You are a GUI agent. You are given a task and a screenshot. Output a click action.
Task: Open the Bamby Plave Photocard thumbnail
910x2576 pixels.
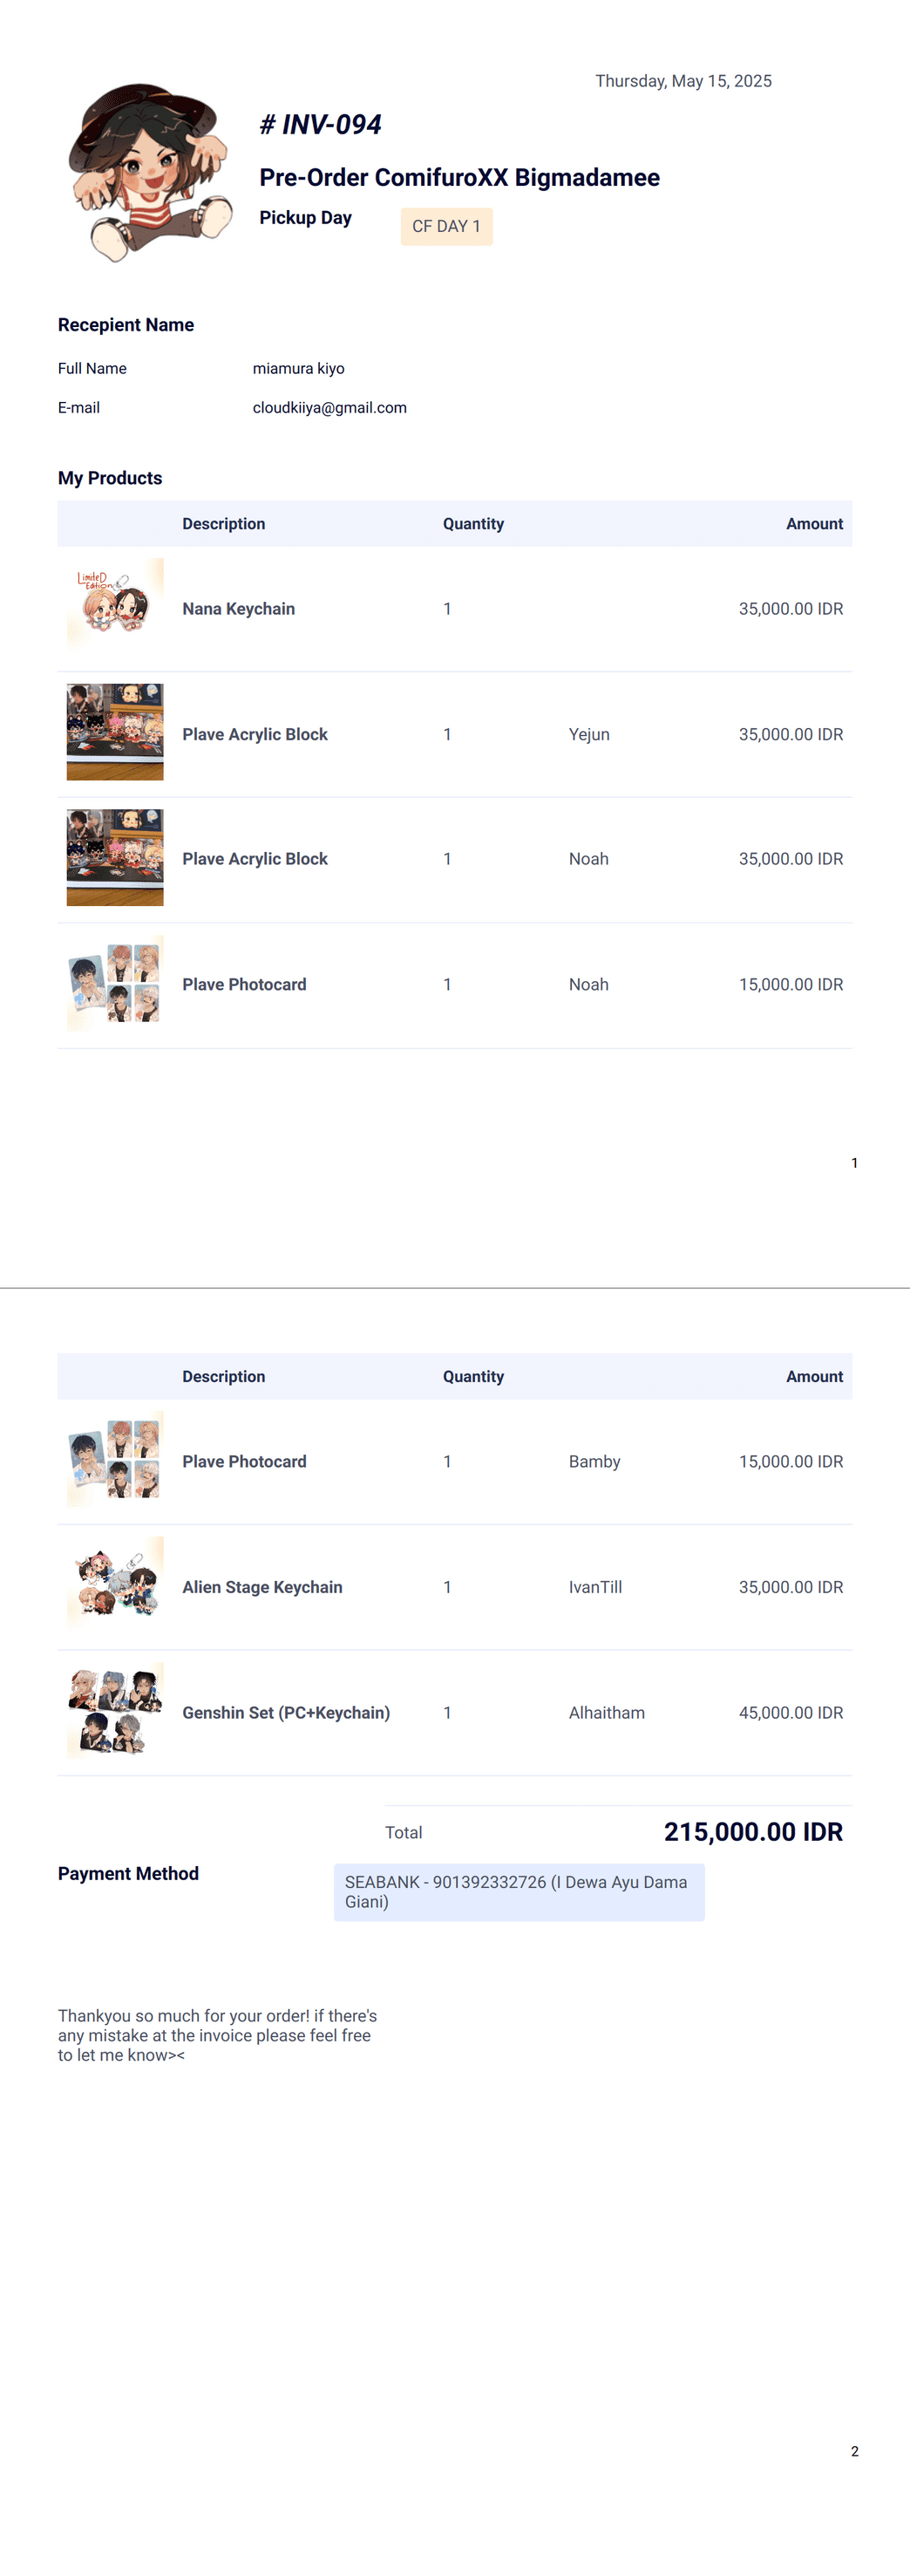[115, 1460]
